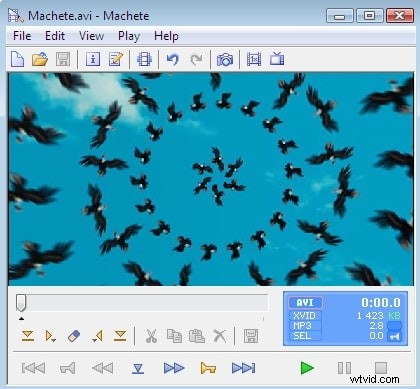The height and width of the screenshot is (389, 420).
Task: Click the video preview of flying eagles
Action: tap(211, 179)
